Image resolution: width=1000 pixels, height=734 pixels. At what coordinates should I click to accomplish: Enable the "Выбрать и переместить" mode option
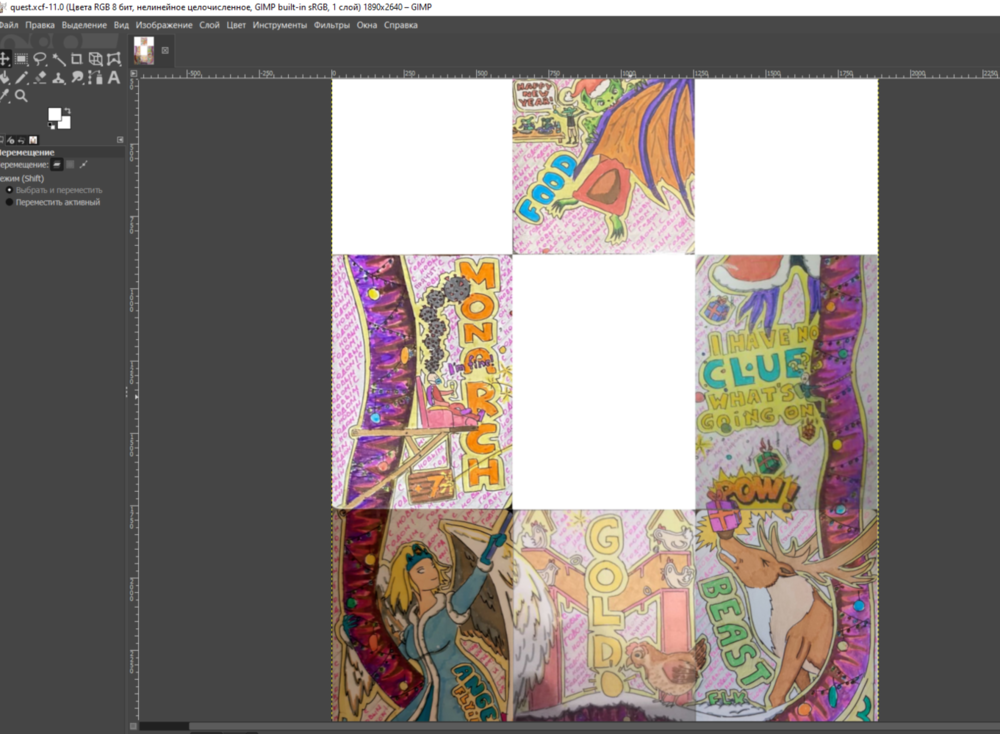[60, 190]
